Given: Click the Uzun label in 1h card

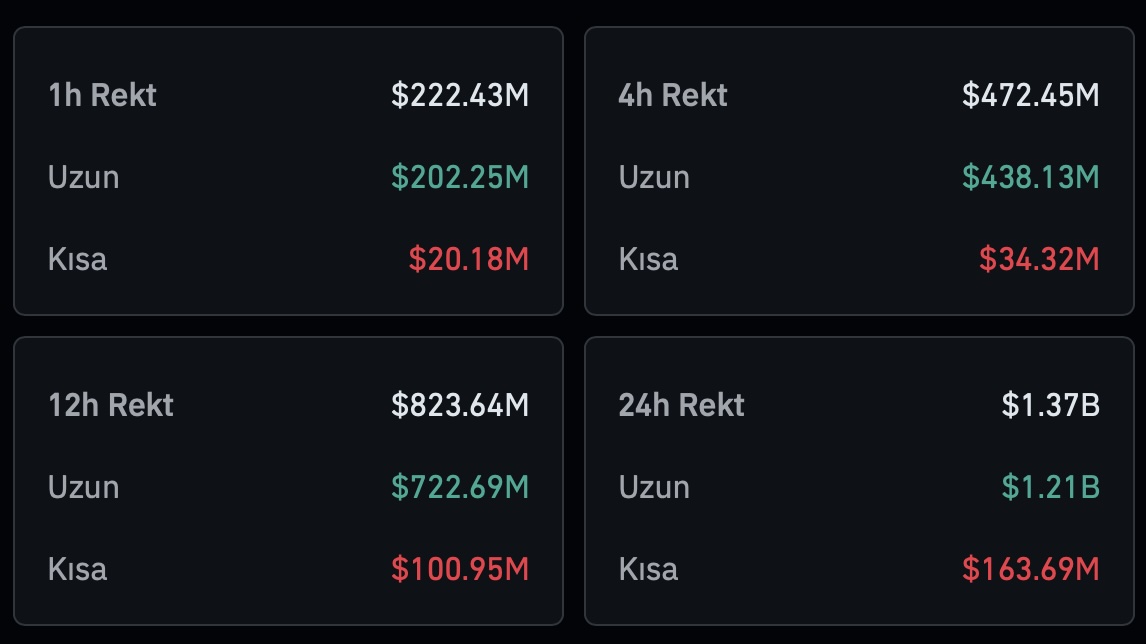Looking at the screenshot, I should pos(83,178).
